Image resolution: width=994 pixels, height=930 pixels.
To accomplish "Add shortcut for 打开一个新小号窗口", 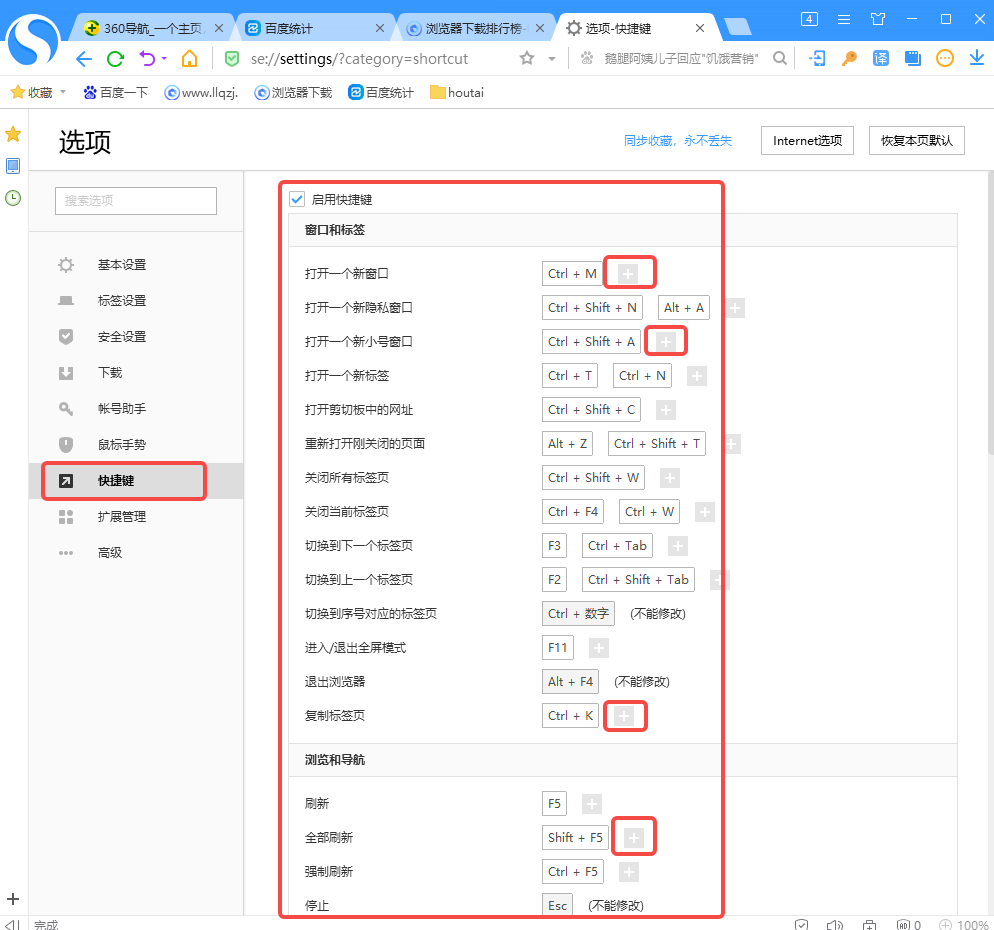I will [x=665, y=342].
